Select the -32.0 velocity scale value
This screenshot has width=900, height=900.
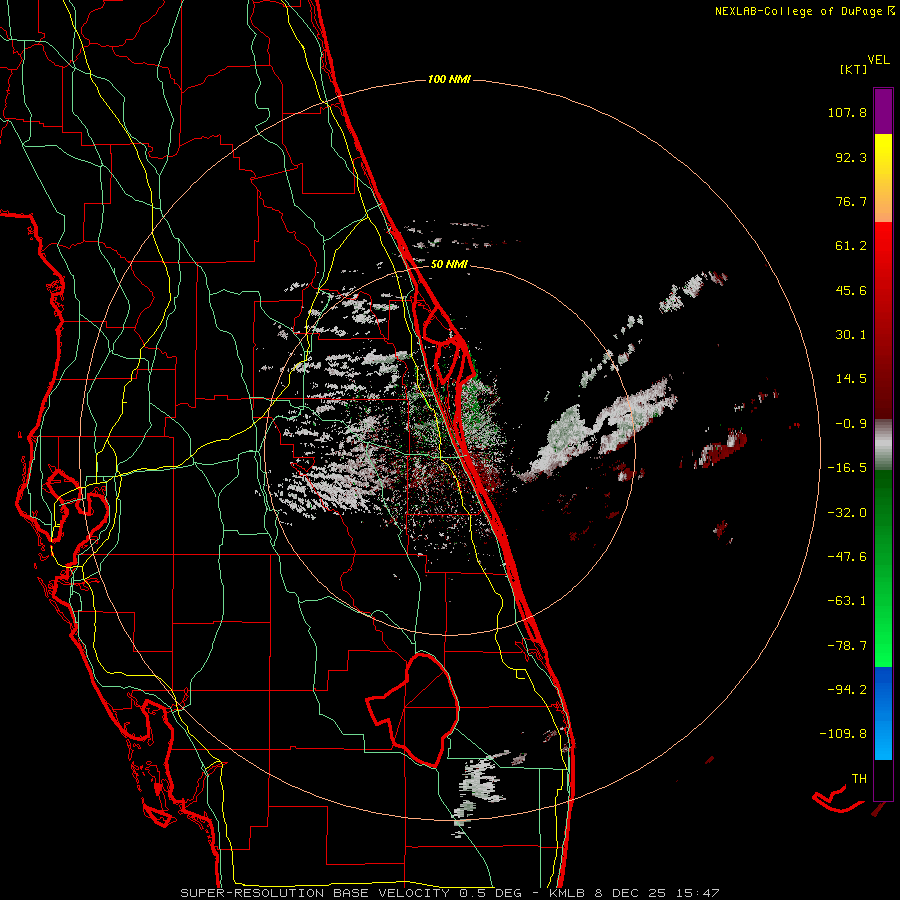point(847,513)
